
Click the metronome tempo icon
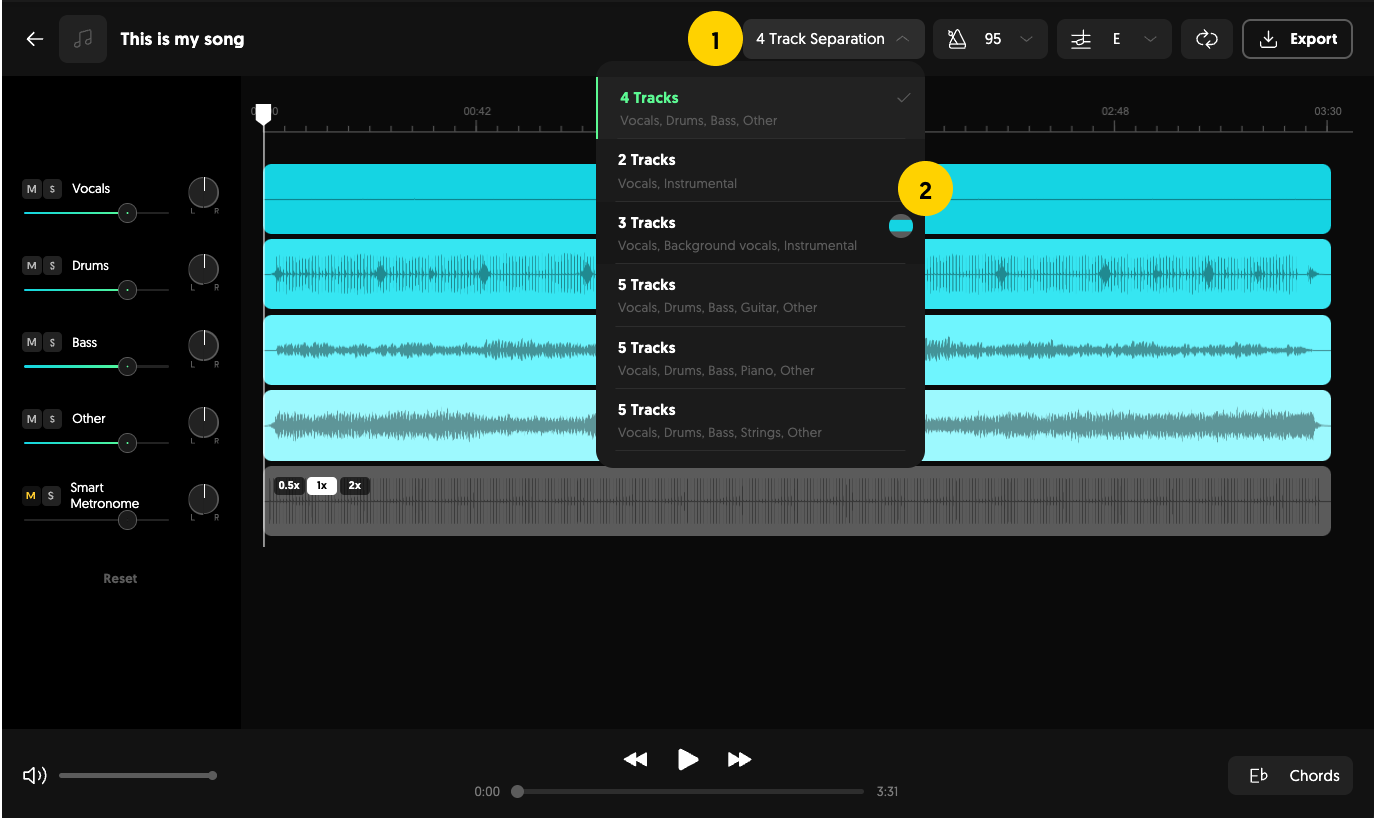tap(957, 39)
